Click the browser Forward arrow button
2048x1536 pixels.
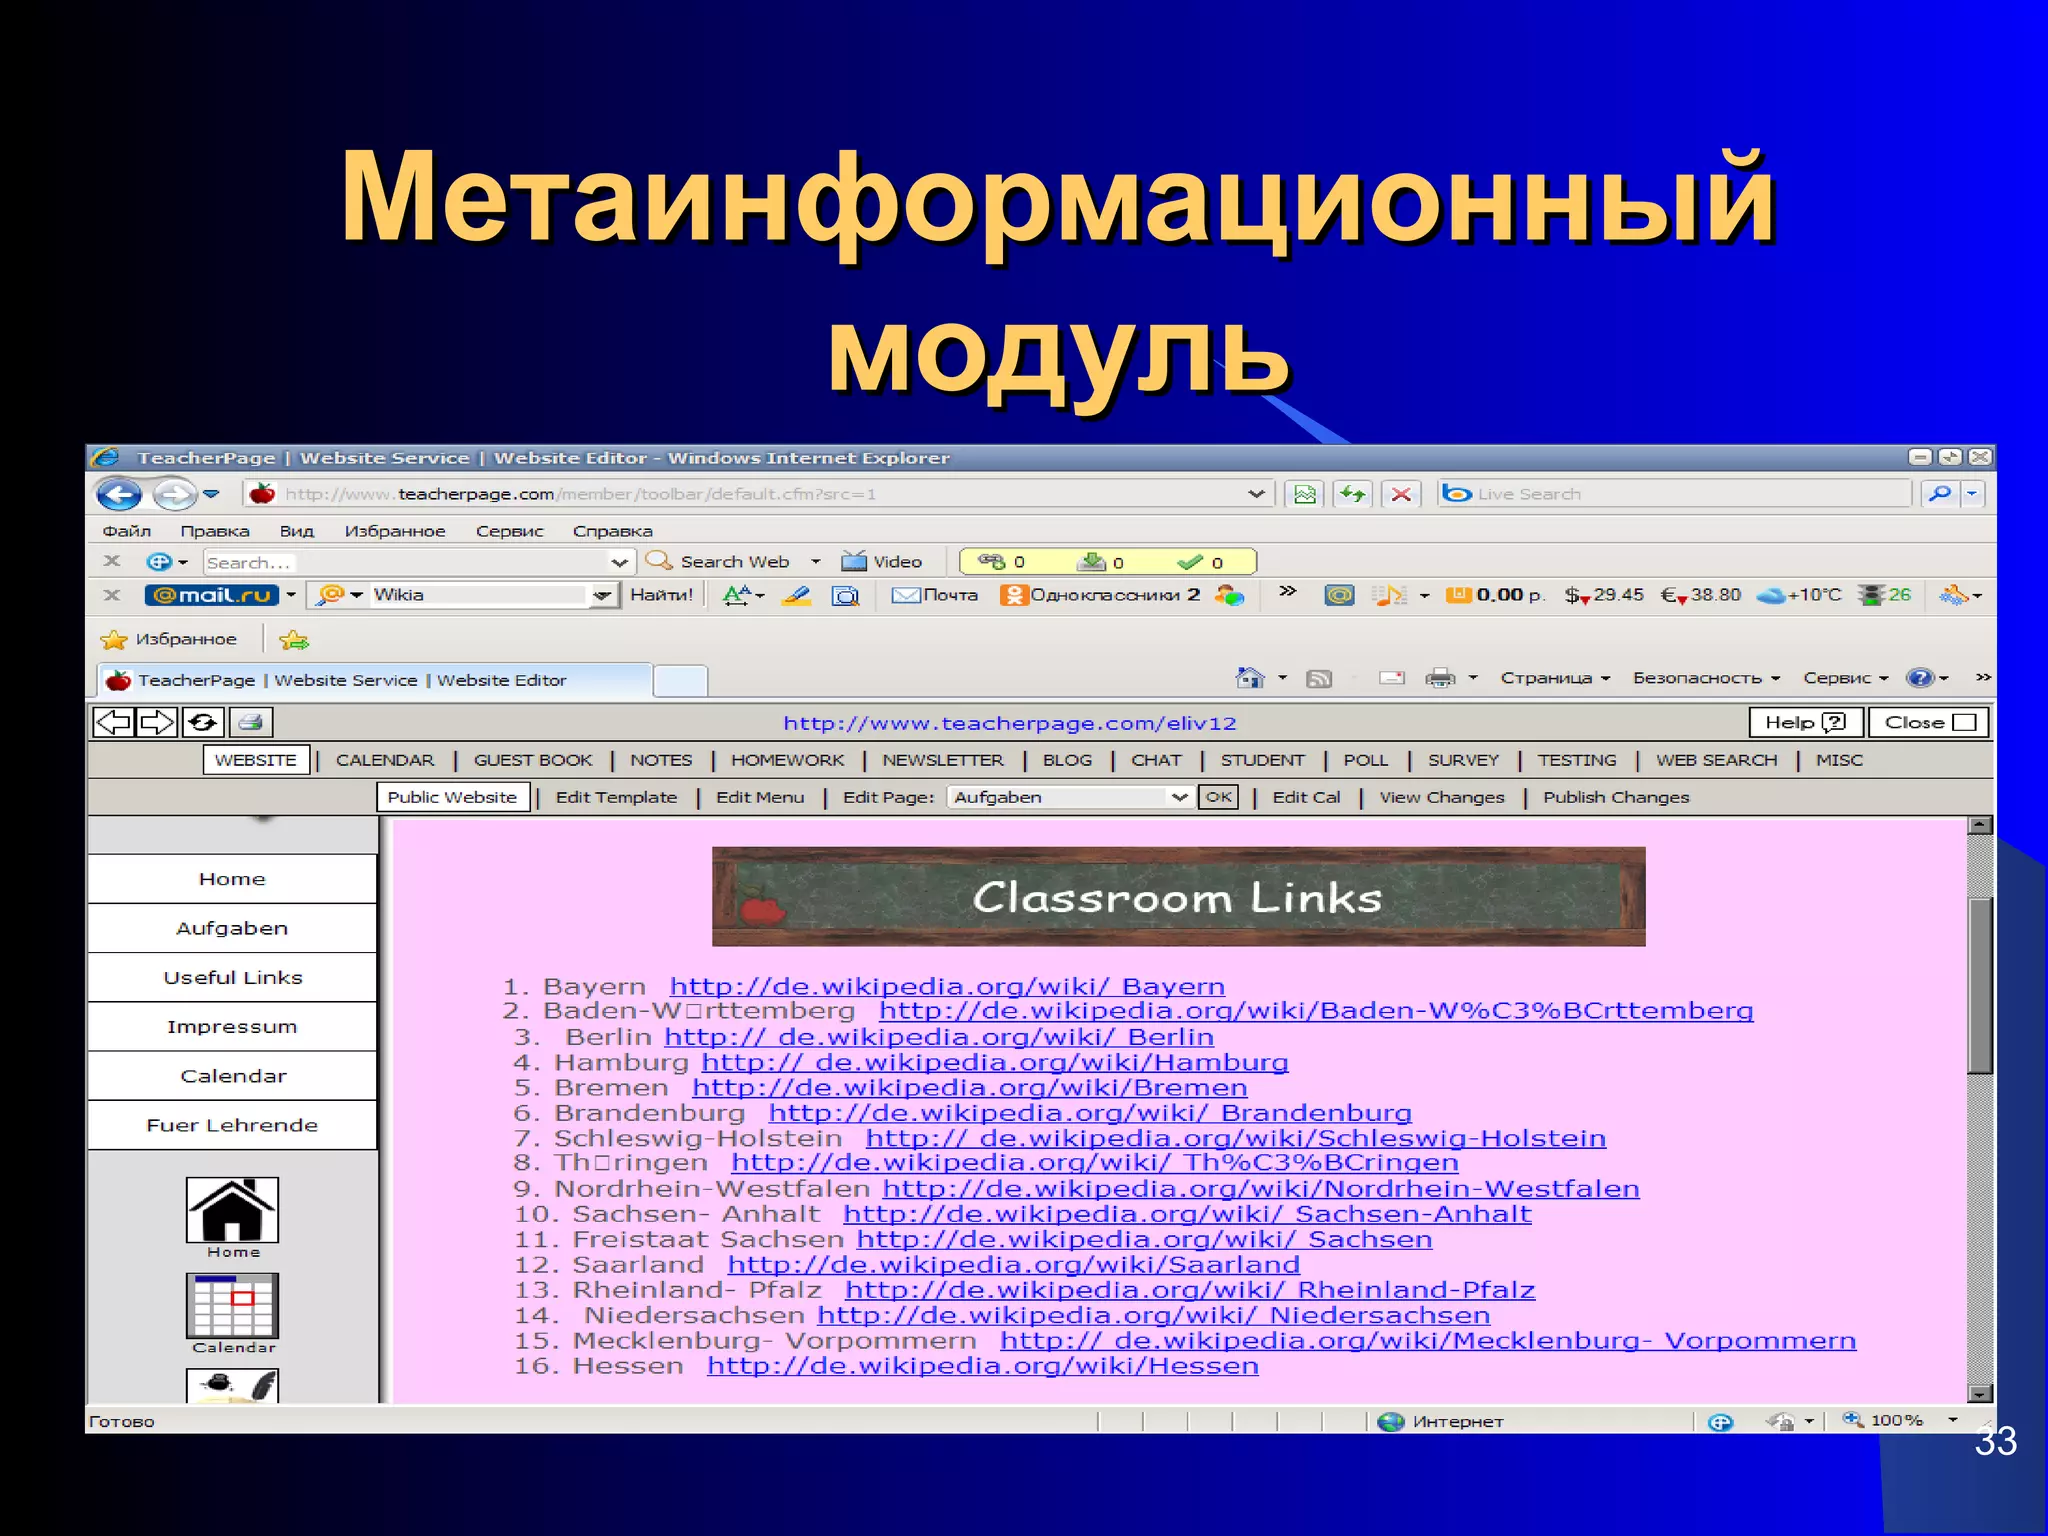pos(174,494)
